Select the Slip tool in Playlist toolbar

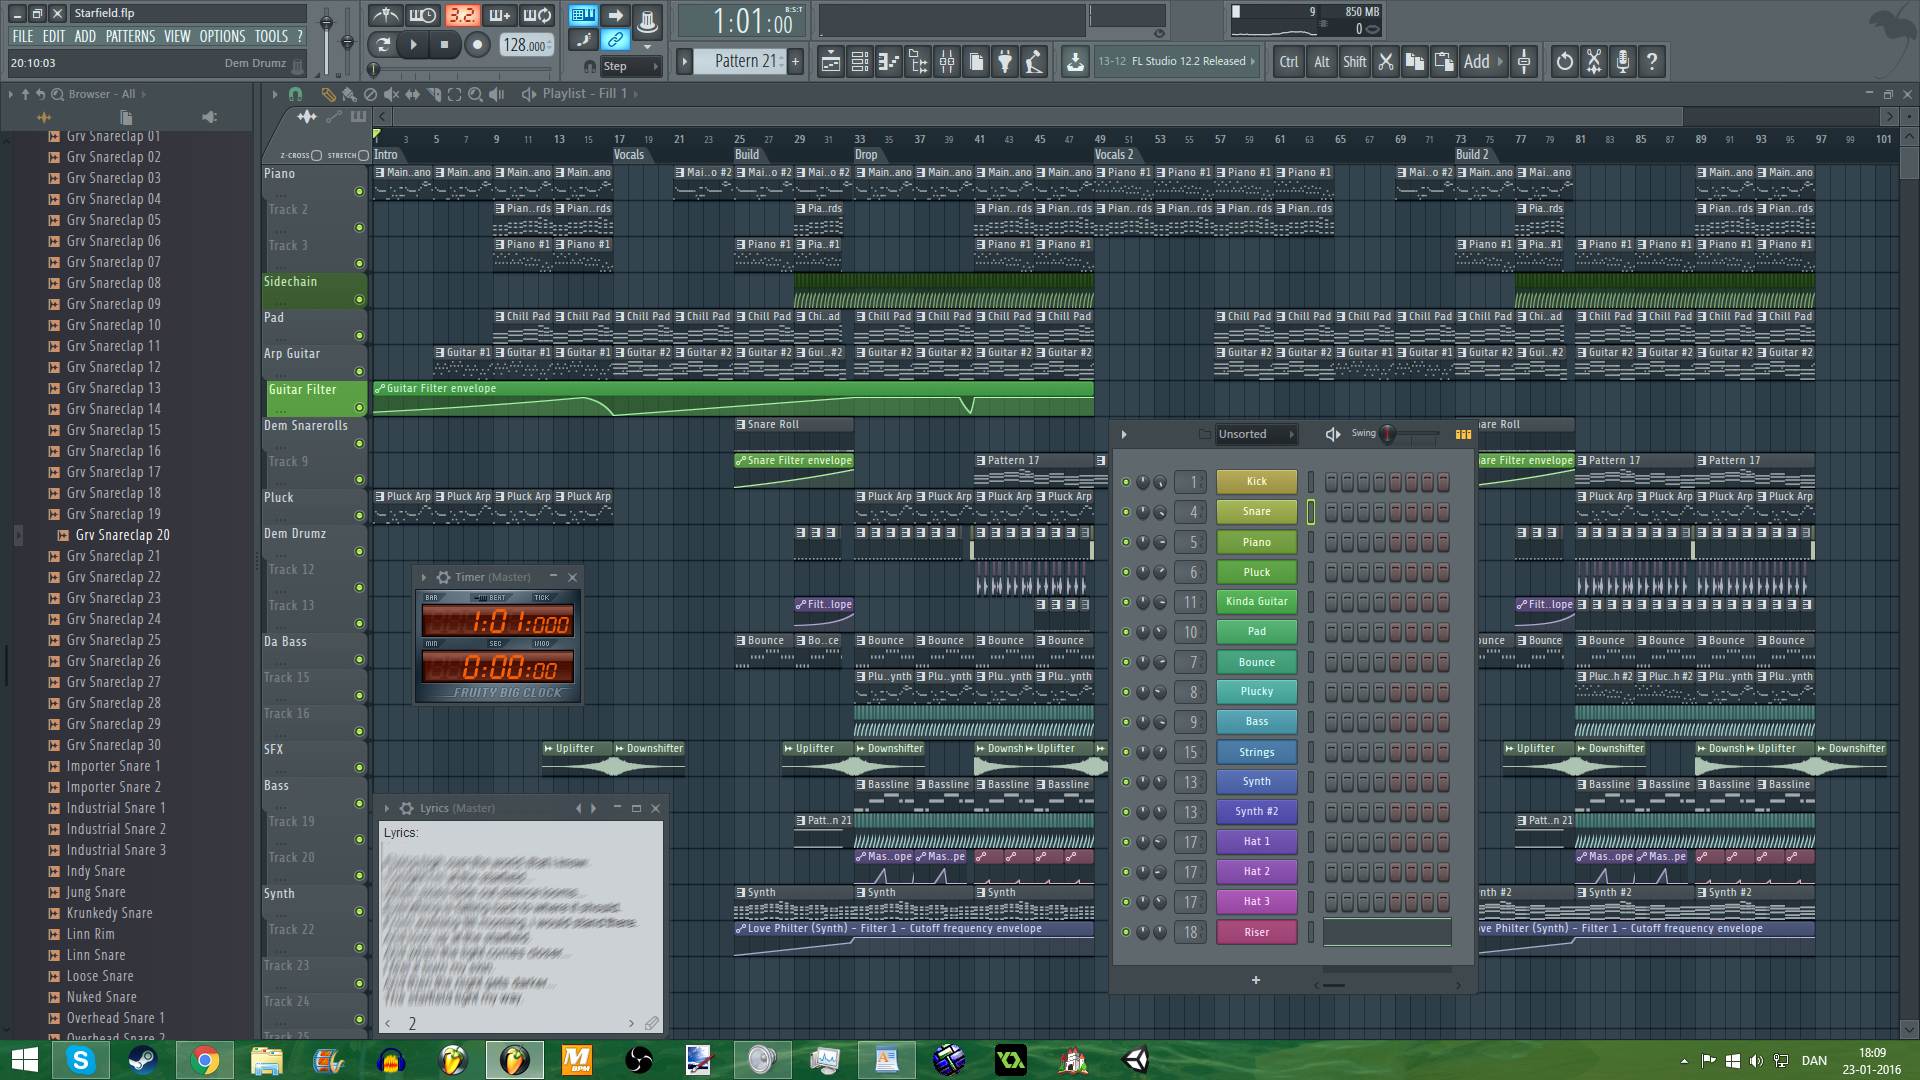pyautogui.click(x=412, y=94)
